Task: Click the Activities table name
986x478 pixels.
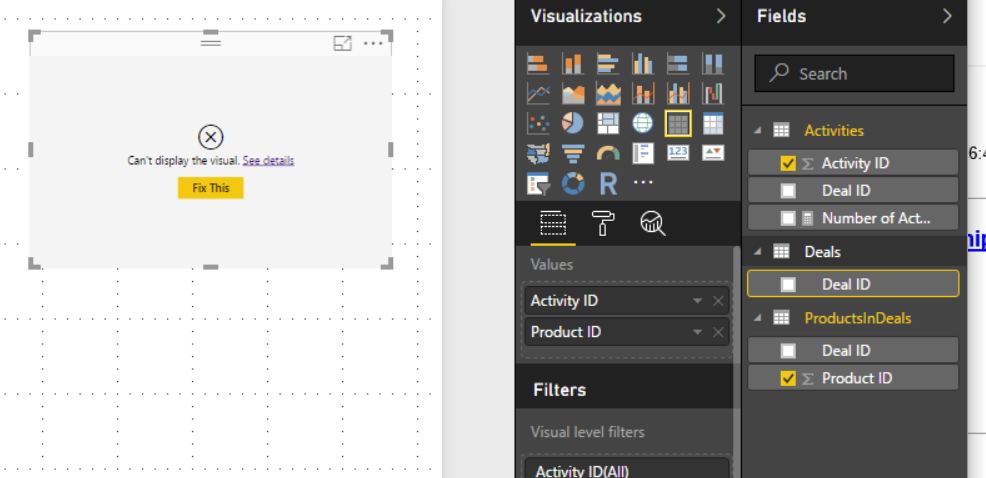Action: 834,131
